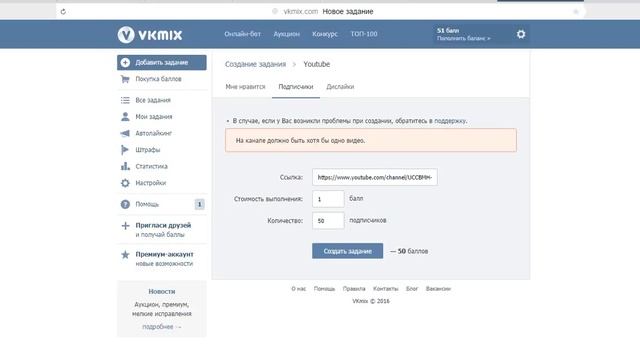Open ТОП-100 in the top navigation
This screenshot has width=640, height=360.
(x=364, y=34)
